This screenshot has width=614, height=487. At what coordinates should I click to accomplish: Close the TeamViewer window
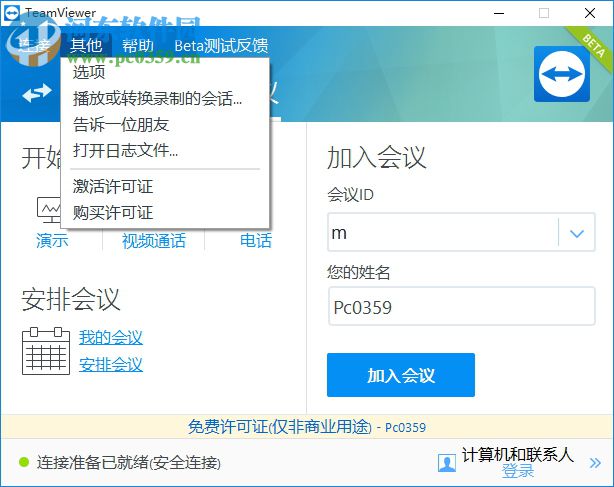click(590, 13)
